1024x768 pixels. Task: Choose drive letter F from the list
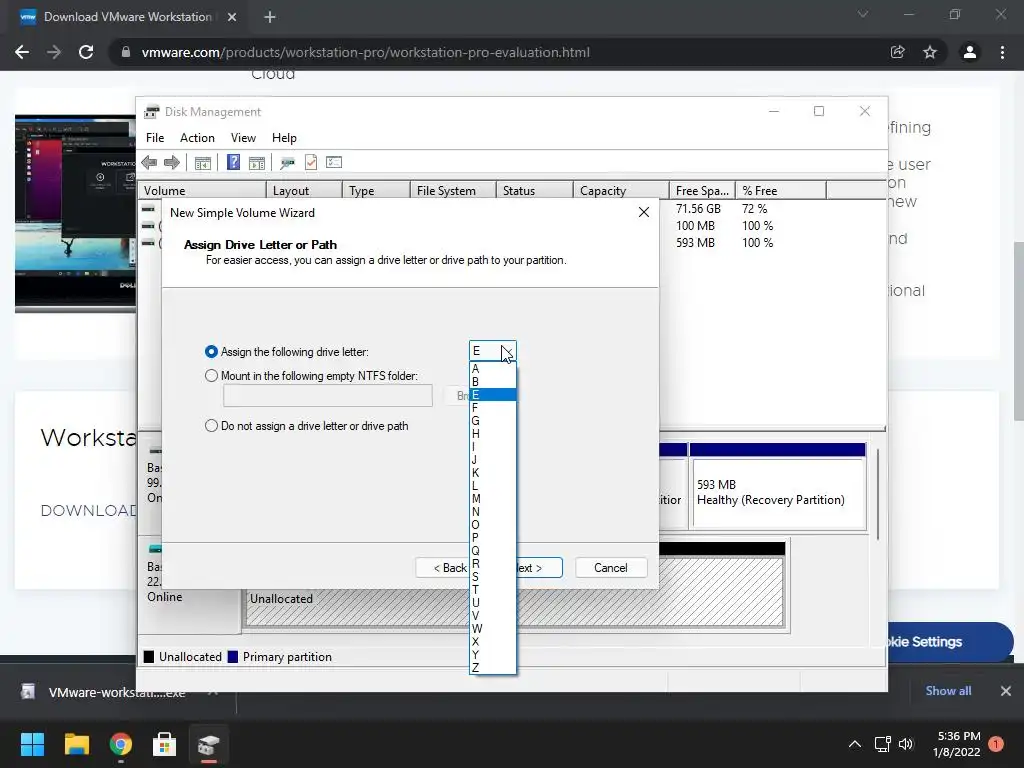pos(492,408)
